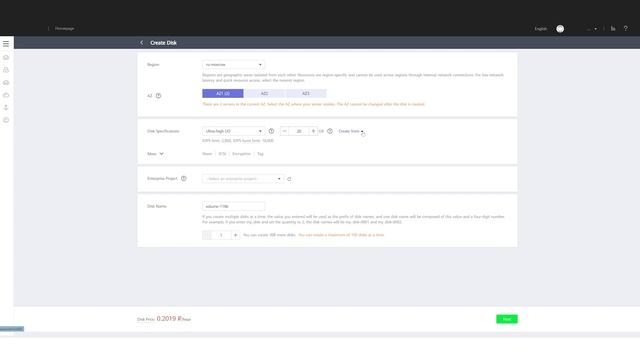Screen dimensions: 640x360
Task: Go back using the arrow beside Create Disk
Action: click(x=142, y=42)
